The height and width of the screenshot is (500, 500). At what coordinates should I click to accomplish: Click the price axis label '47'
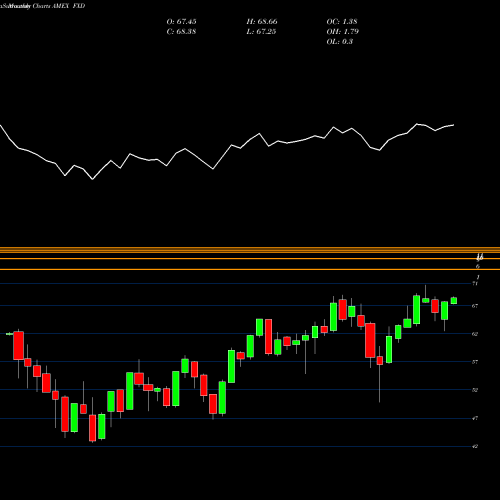tap(475, 418)
